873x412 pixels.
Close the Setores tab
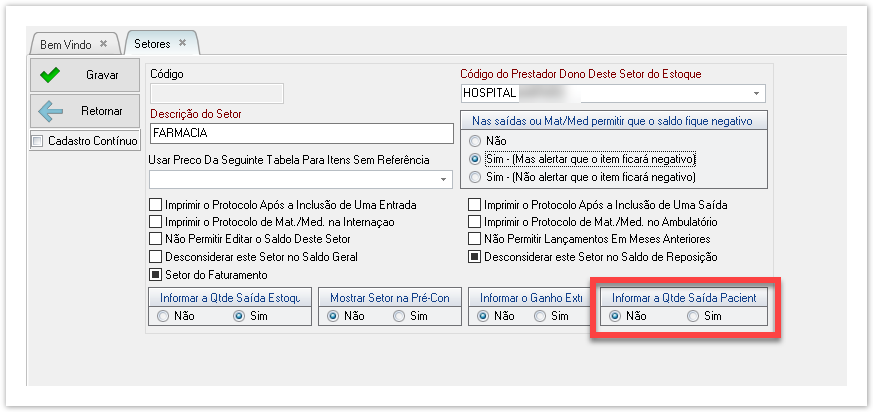click(182, 43)
